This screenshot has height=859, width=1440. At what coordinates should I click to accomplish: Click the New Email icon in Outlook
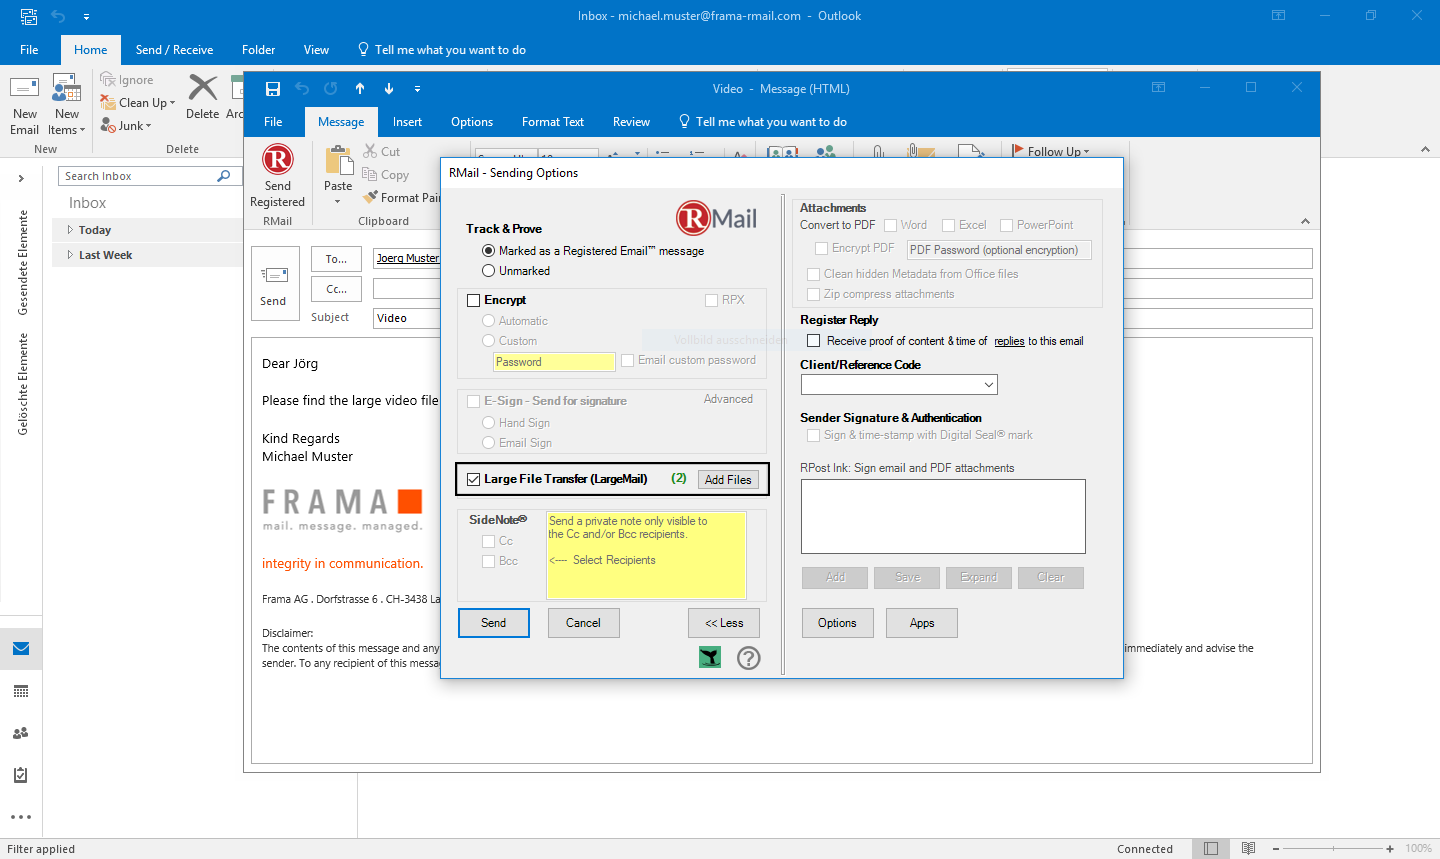[24, 88]
